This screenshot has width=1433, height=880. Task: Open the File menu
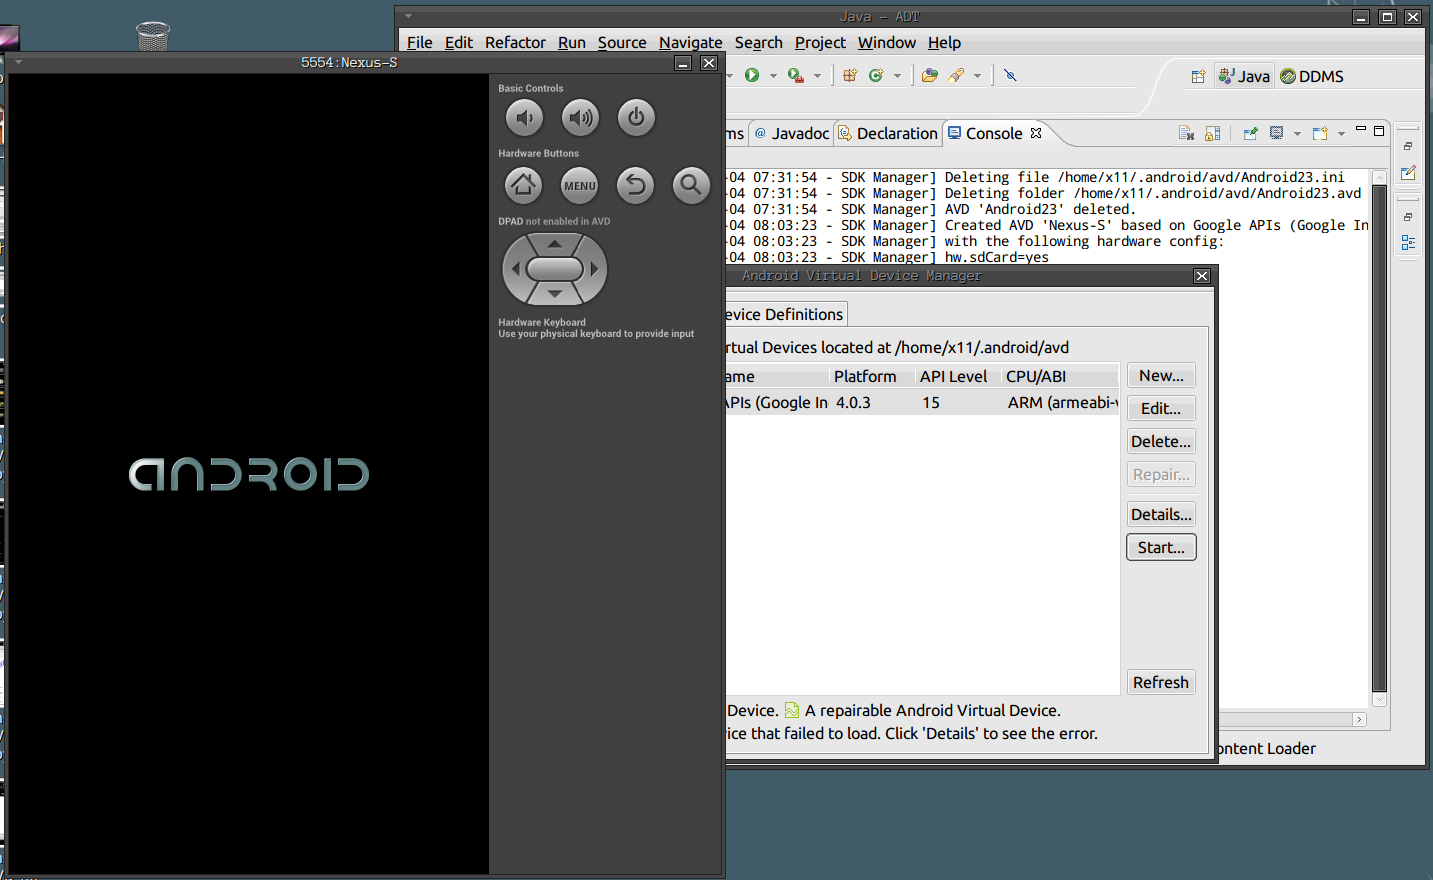tap(420, 42)
